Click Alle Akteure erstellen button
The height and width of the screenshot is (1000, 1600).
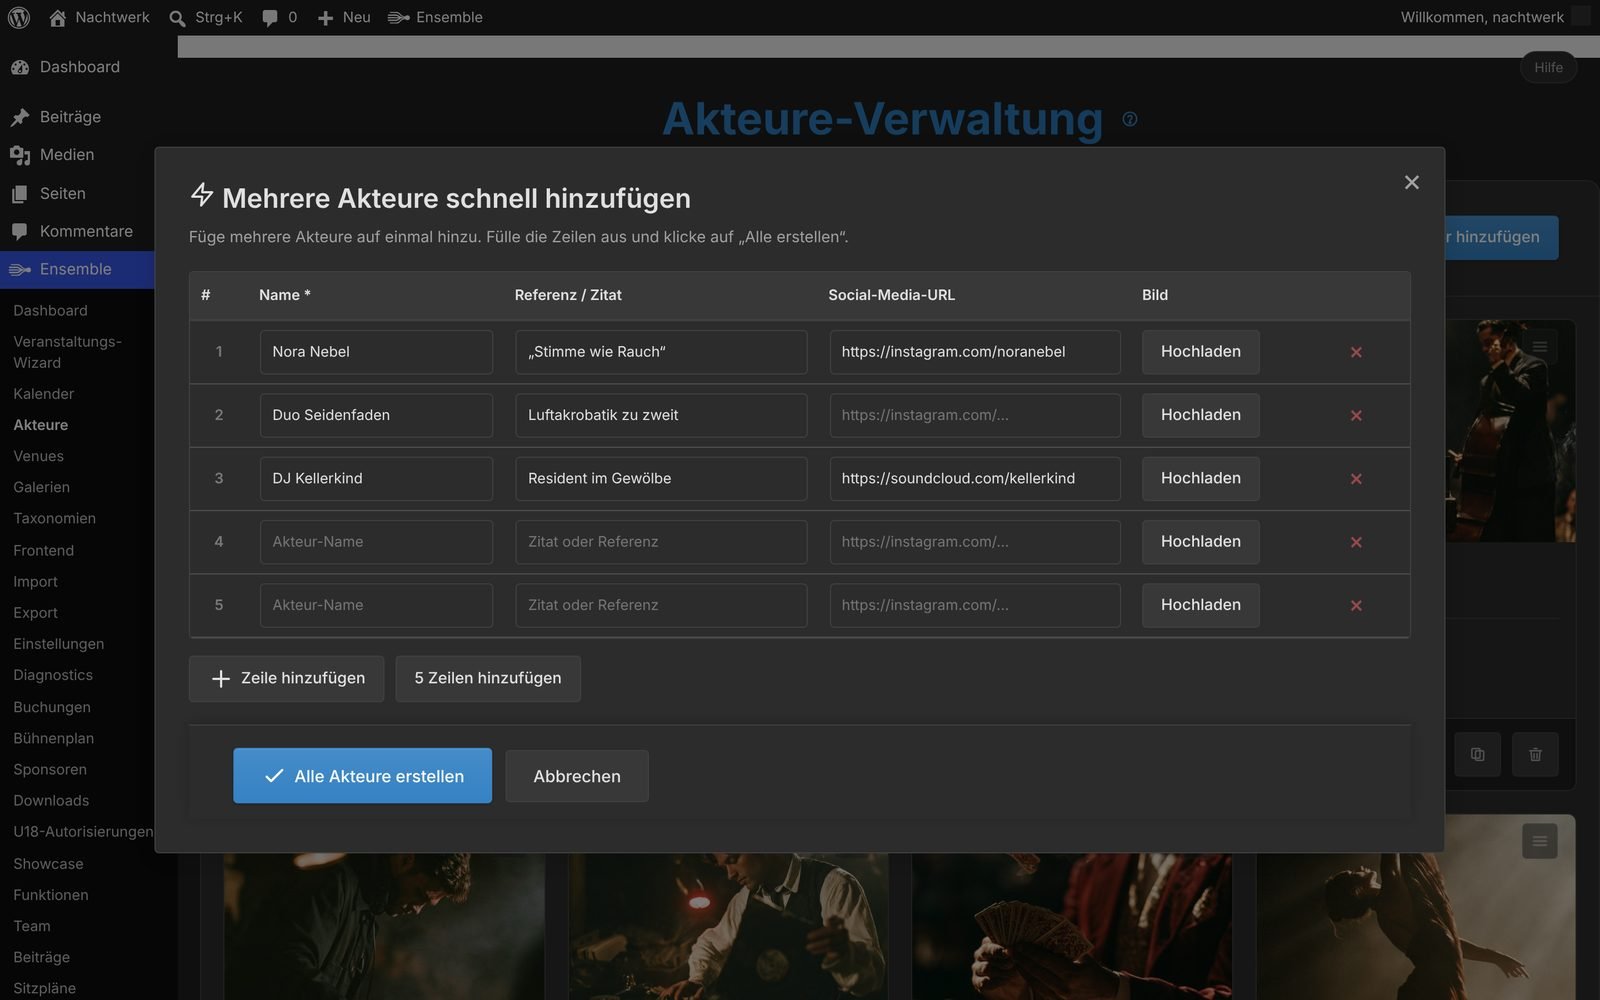[362, 776]
